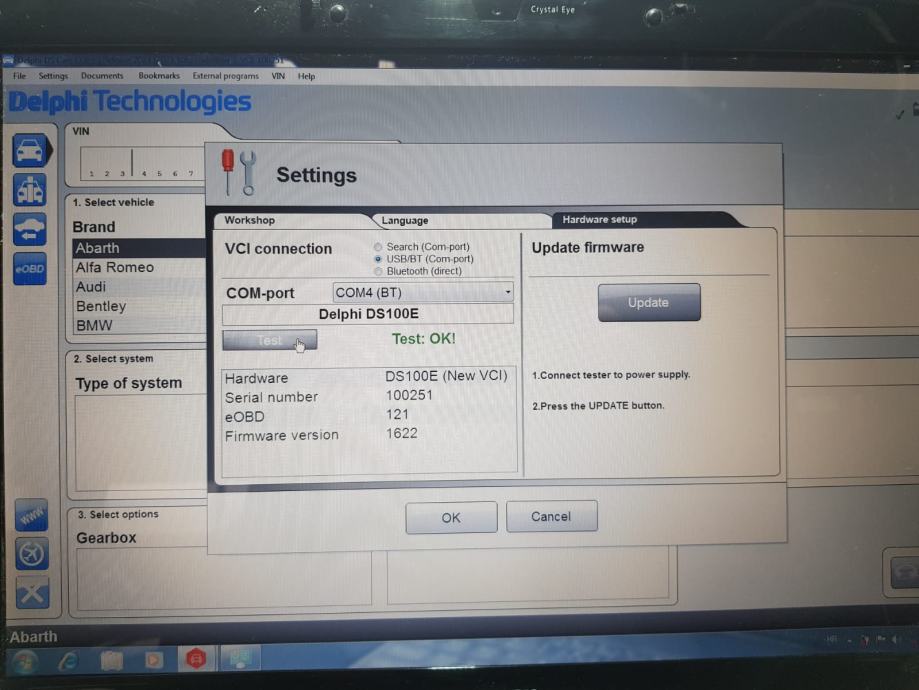
Task: Confirm settings with OK button
Action: (x=451, y=518)
